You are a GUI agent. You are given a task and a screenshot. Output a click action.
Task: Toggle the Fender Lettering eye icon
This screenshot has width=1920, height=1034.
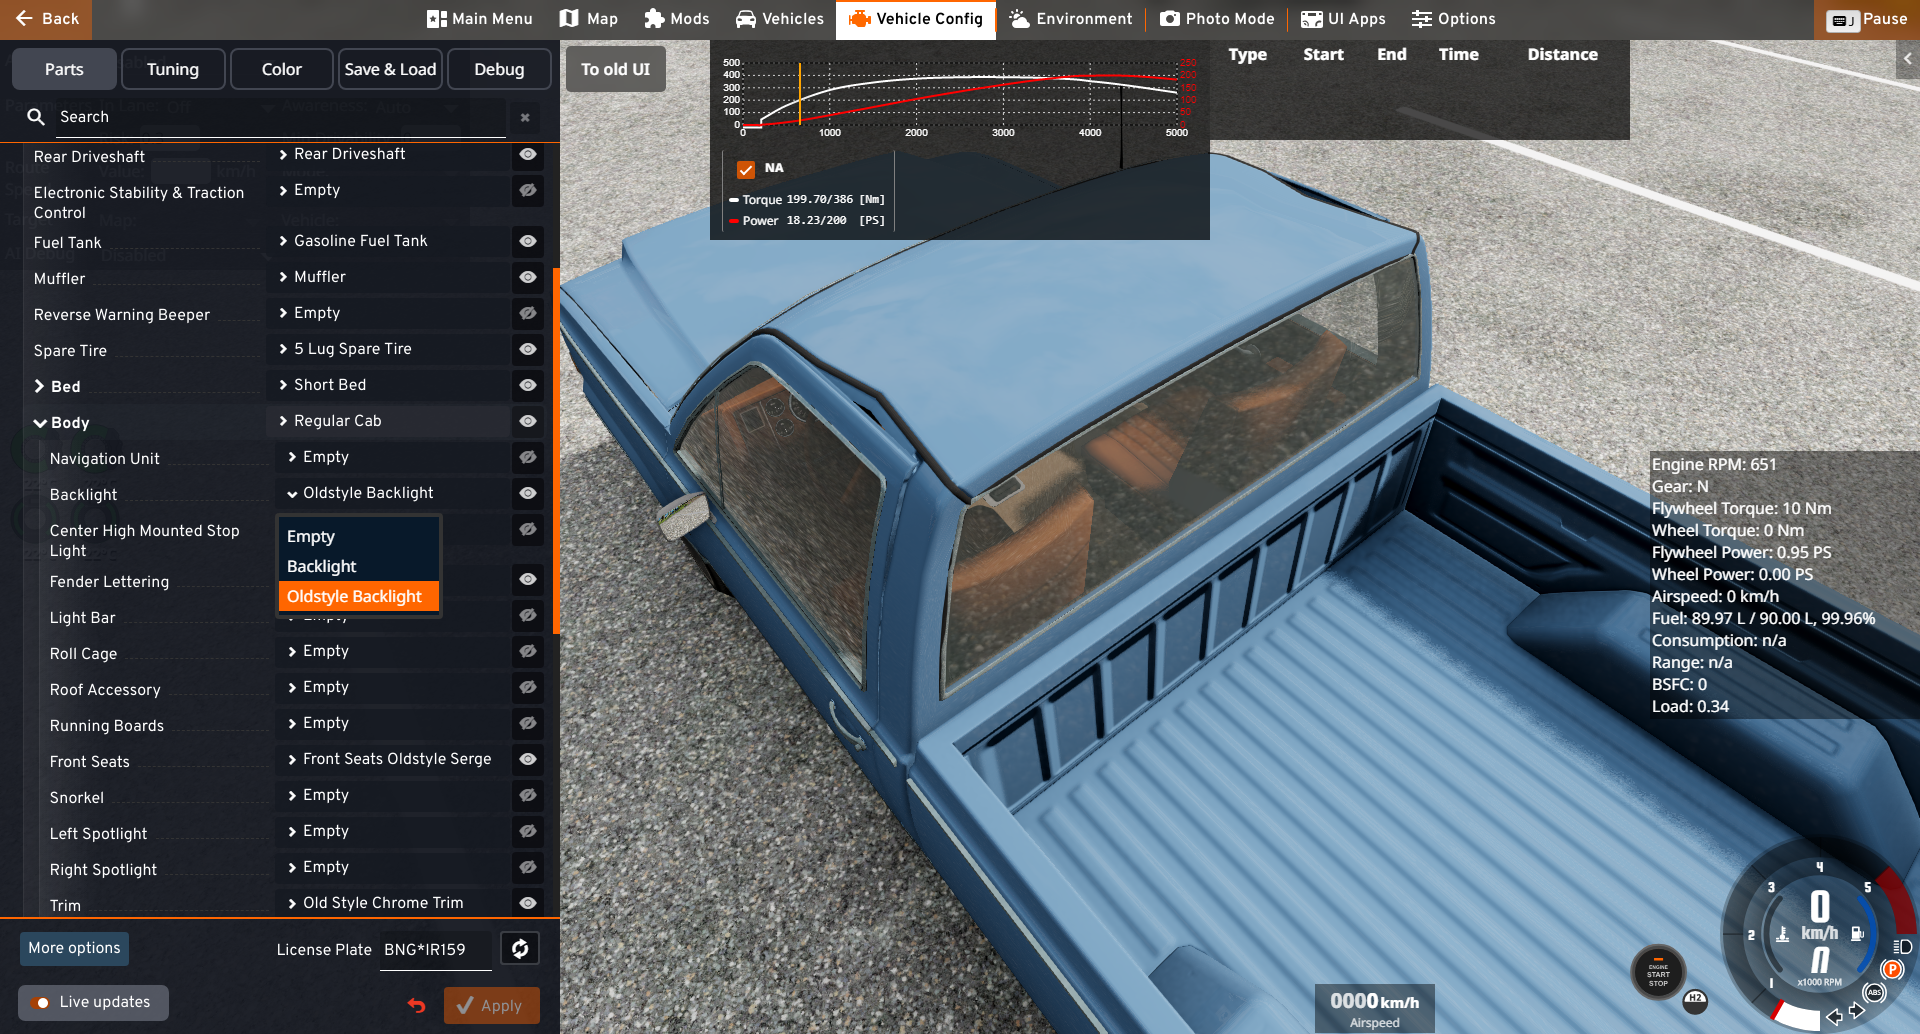click(x=528, y=579)
